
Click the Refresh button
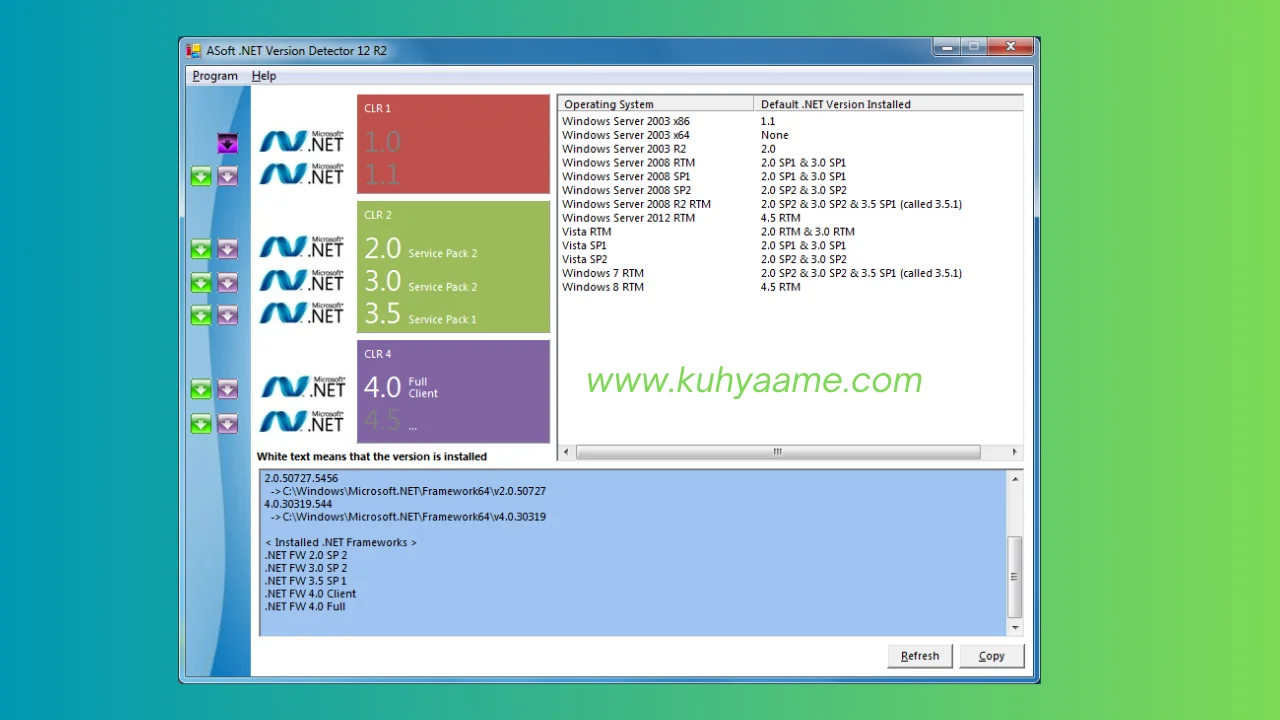coord(920,656)
